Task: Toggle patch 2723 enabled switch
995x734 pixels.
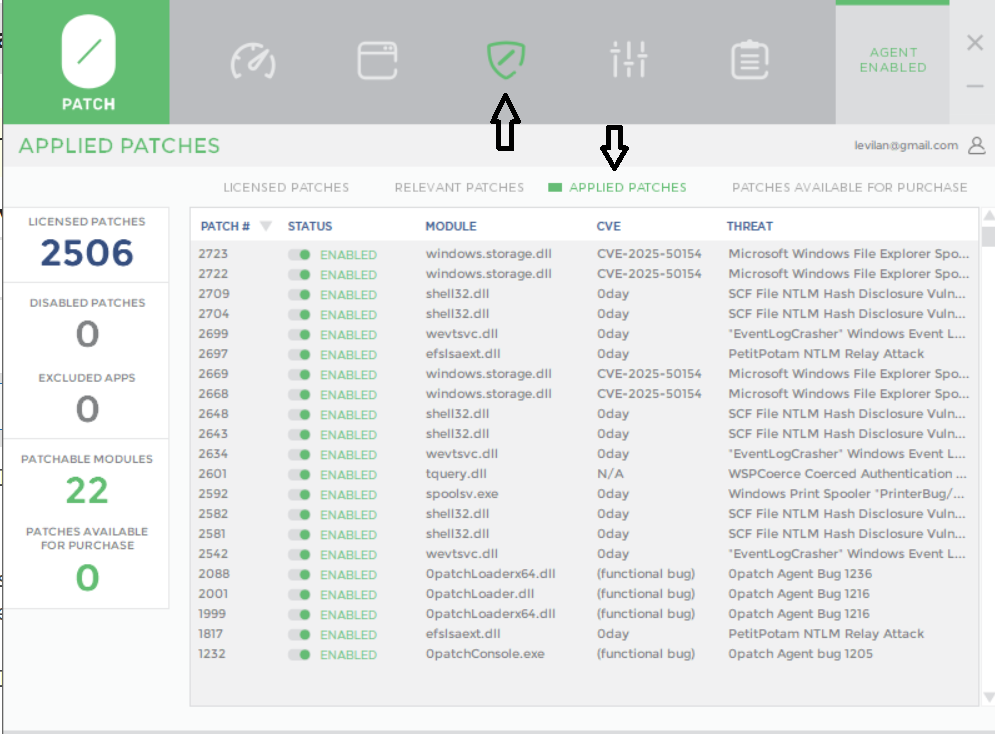Action: tap(299, 254)
